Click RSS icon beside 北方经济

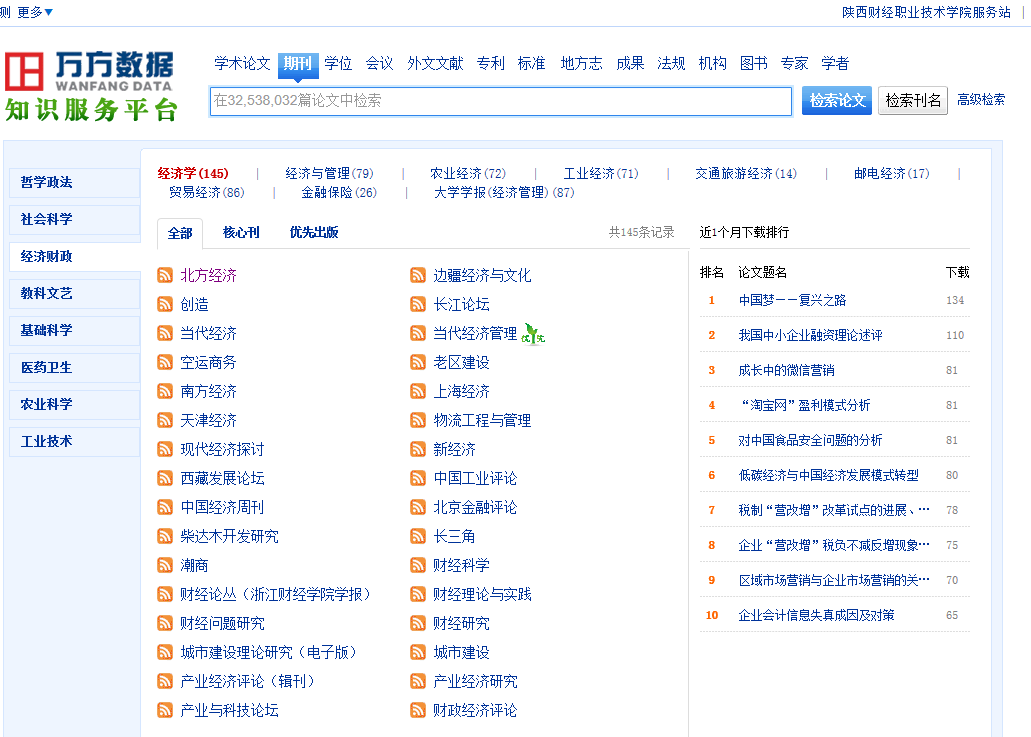tap(165, 275)
